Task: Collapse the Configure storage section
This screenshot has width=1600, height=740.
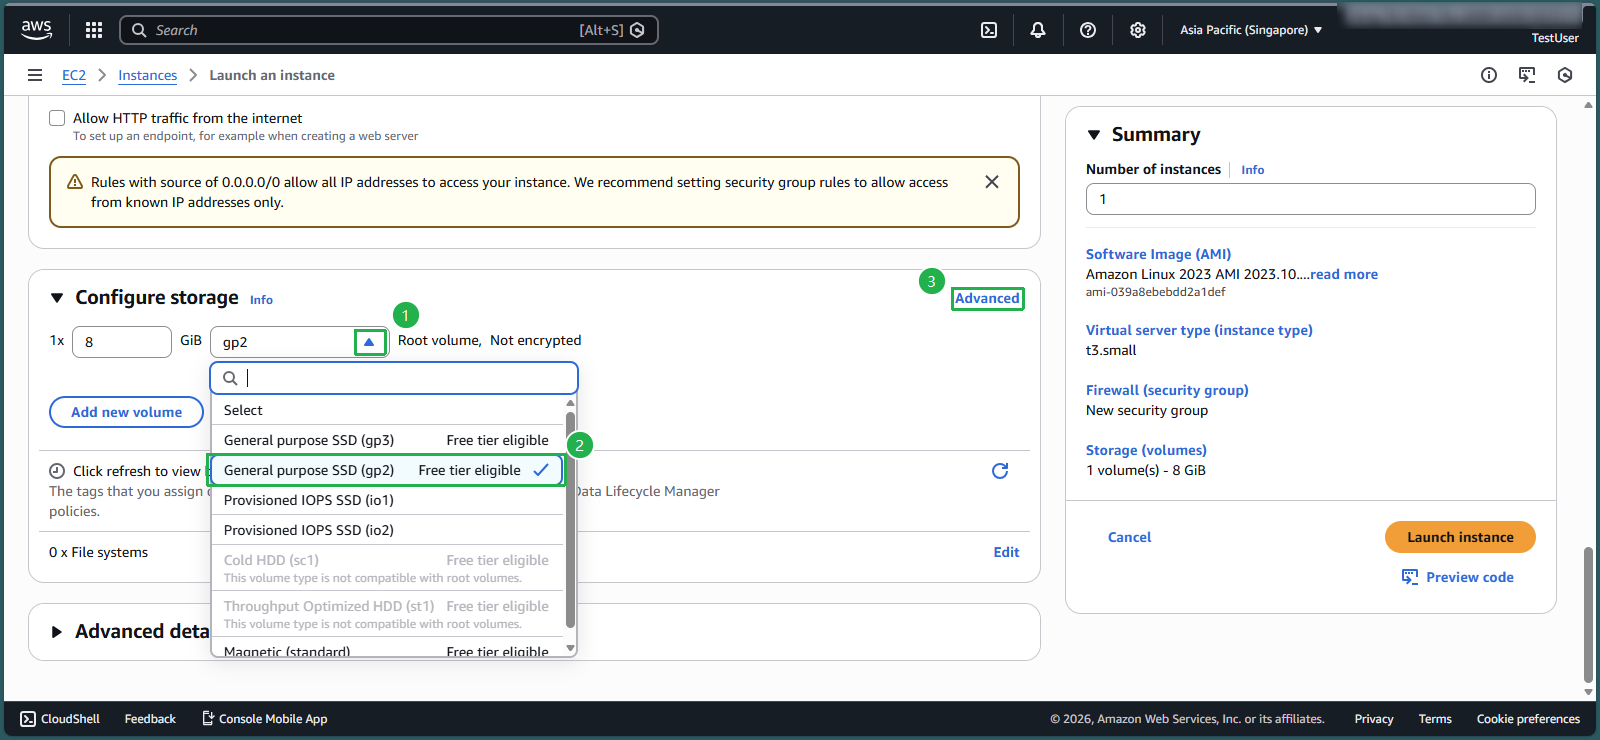Action: (57, 298)
